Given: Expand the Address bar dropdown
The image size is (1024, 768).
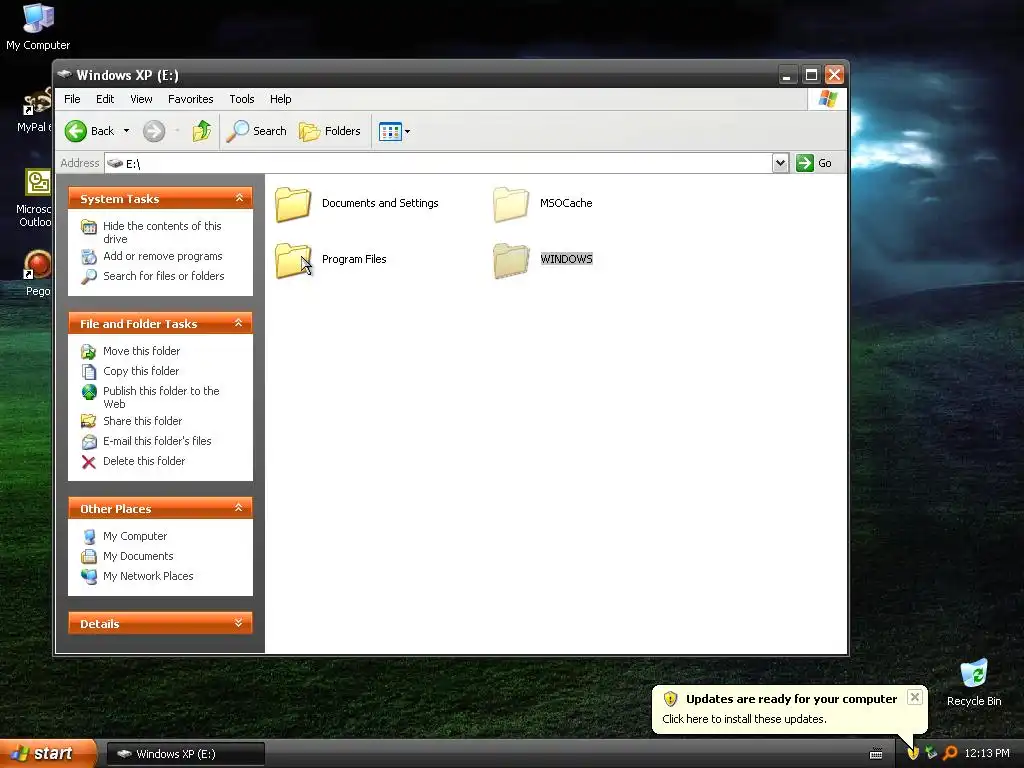Looking at the screenshot, I should 780,163.
